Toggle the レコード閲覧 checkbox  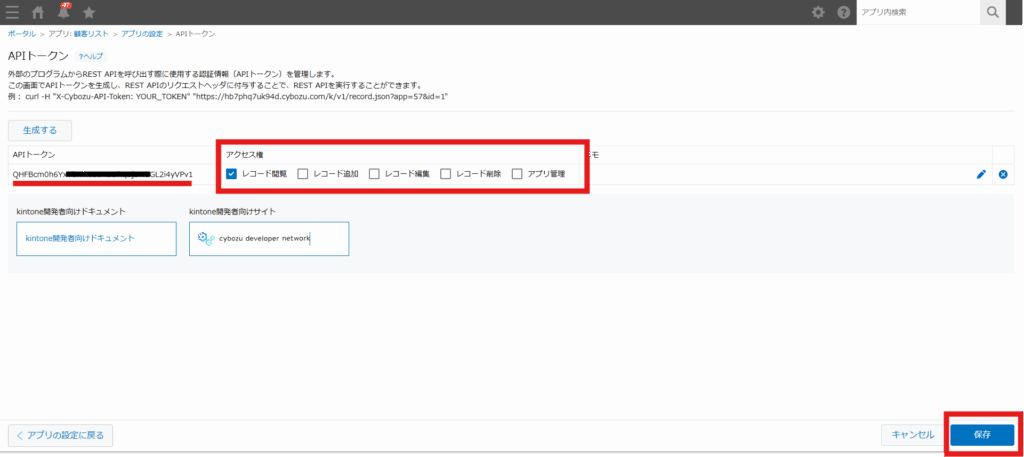[231, 174]
